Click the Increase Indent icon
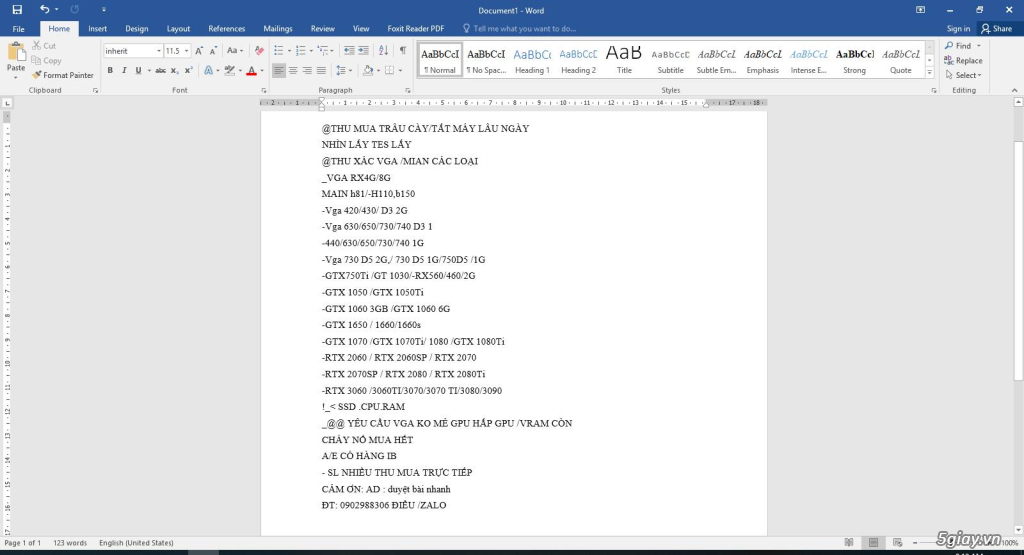The height and width of the screenshot is (555, 1024). click(x=365, y=50)
